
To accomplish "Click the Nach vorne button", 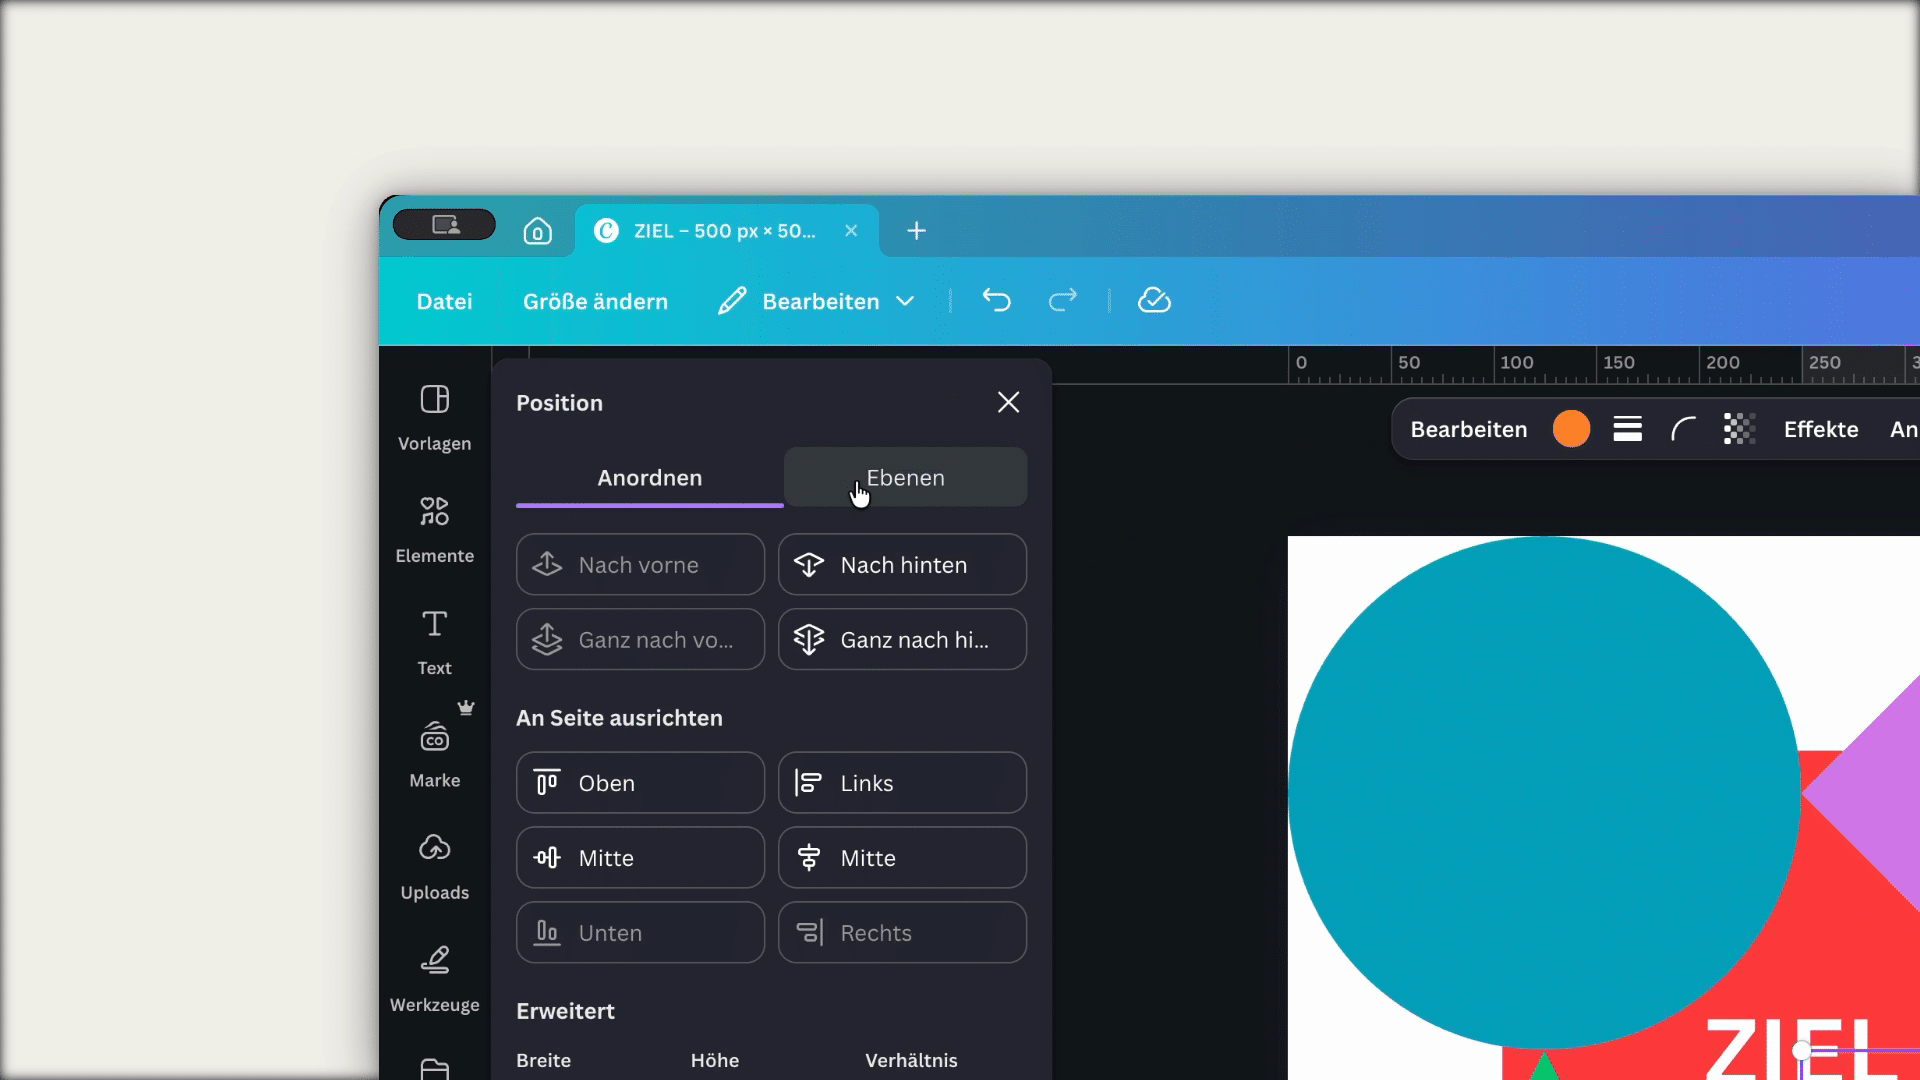I will click(640, 565).
